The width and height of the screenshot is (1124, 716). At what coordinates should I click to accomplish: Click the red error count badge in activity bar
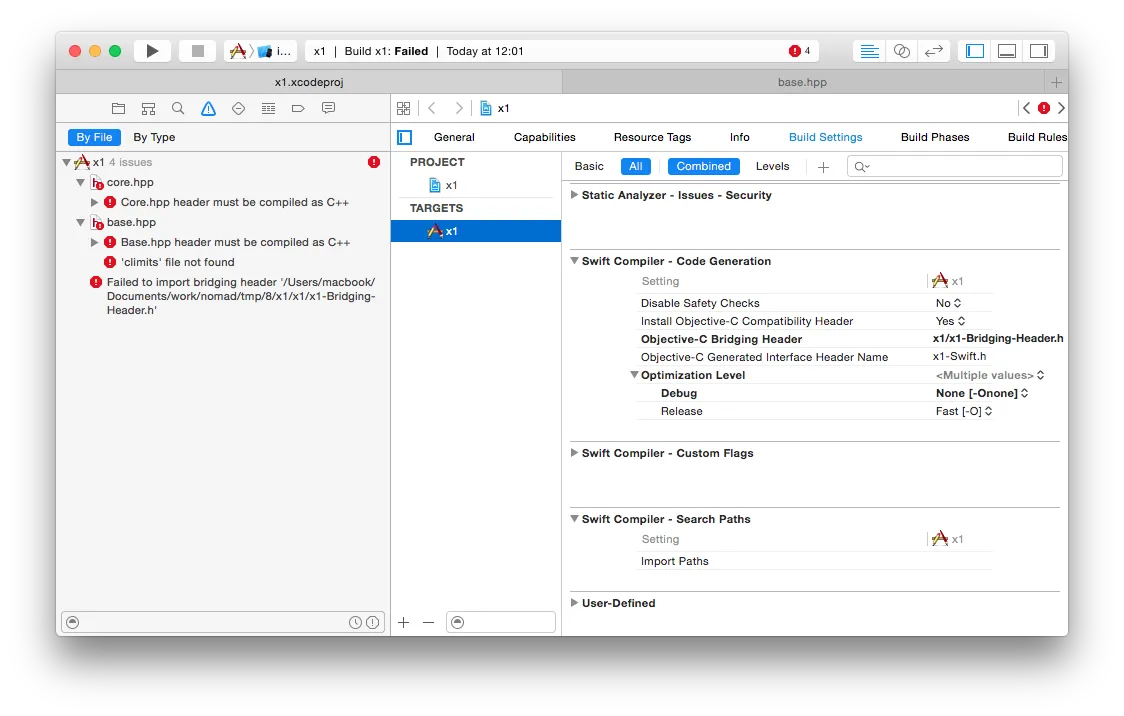tap(799, 51)
